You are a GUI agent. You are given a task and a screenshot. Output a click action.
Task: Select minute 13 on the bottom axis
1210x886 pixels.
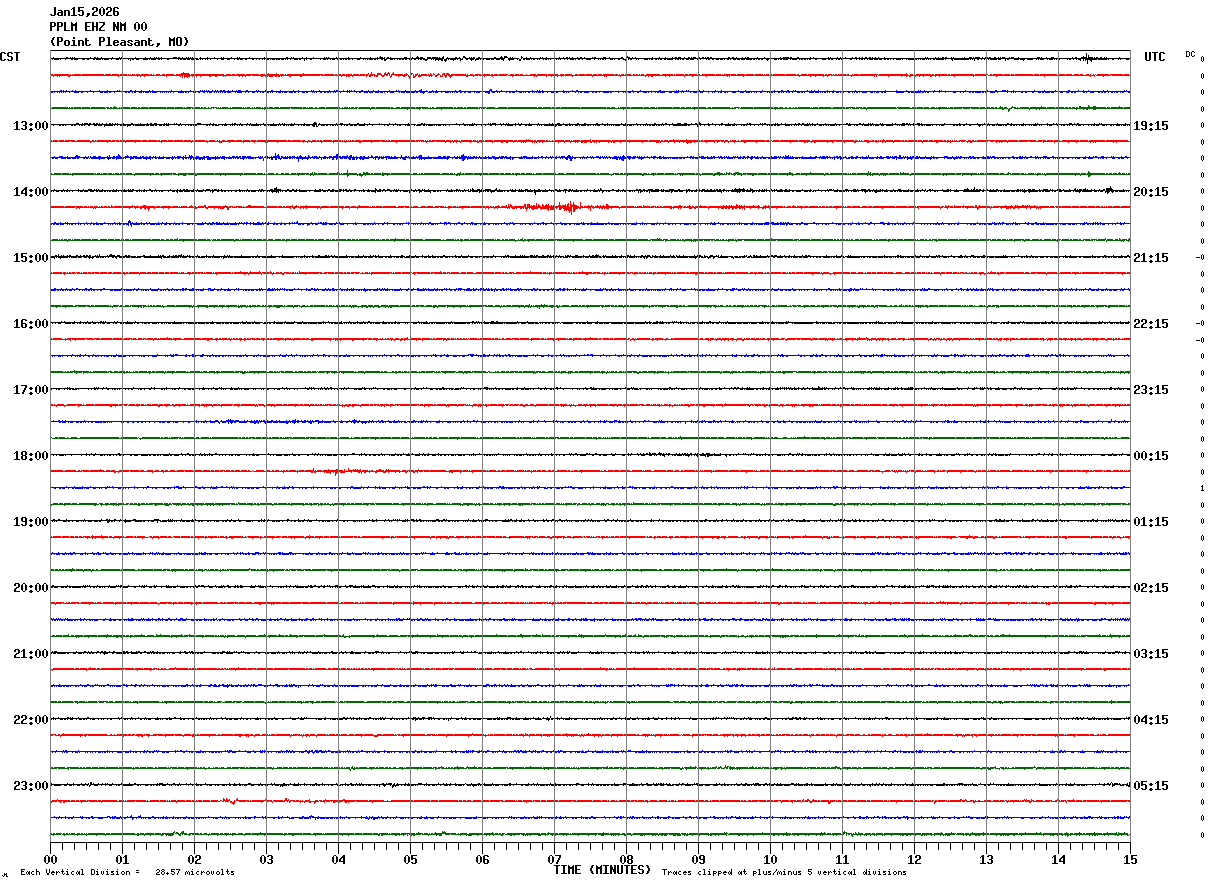coord(986,859)
